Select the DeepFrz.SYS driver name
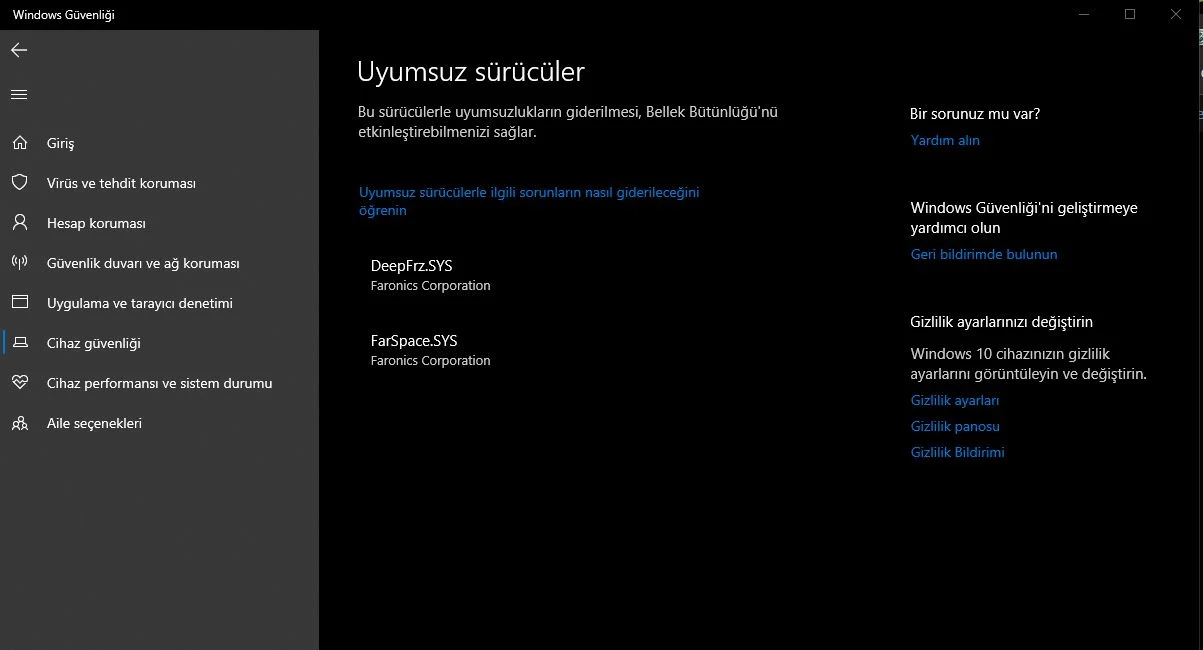 (411, 266)
